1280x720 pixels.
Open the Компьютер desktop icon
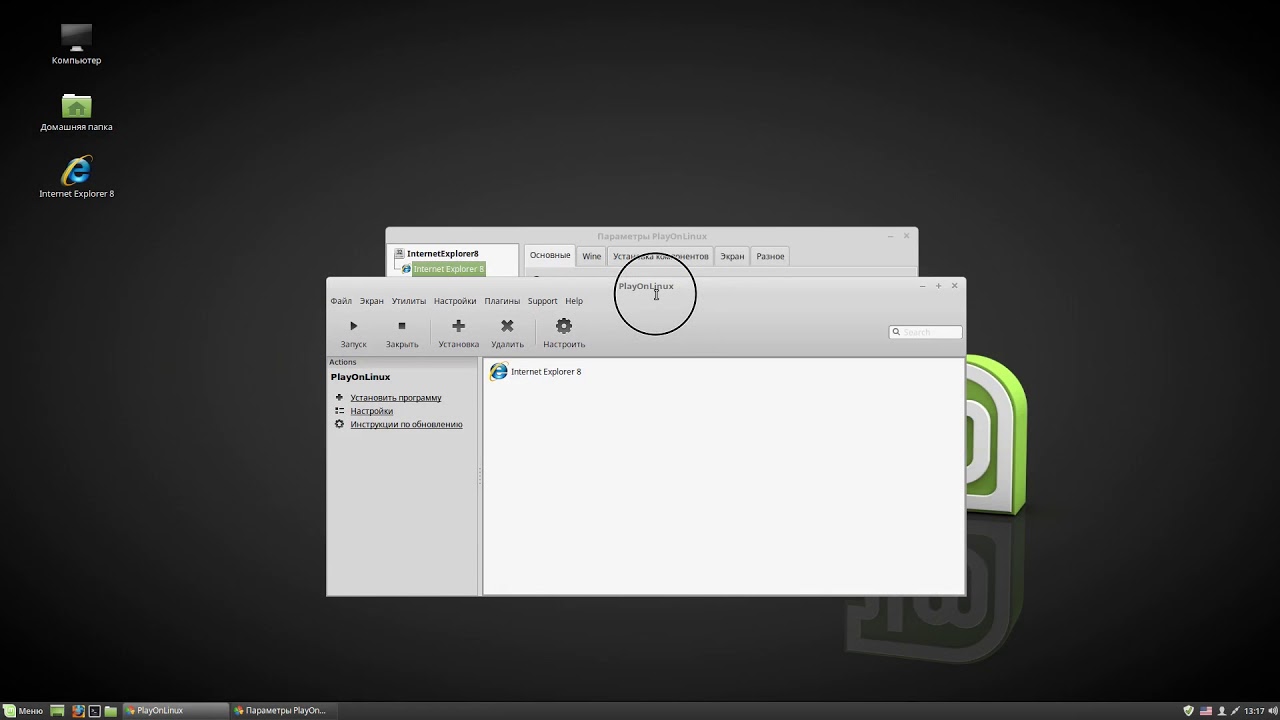click(x=77, y=45)
